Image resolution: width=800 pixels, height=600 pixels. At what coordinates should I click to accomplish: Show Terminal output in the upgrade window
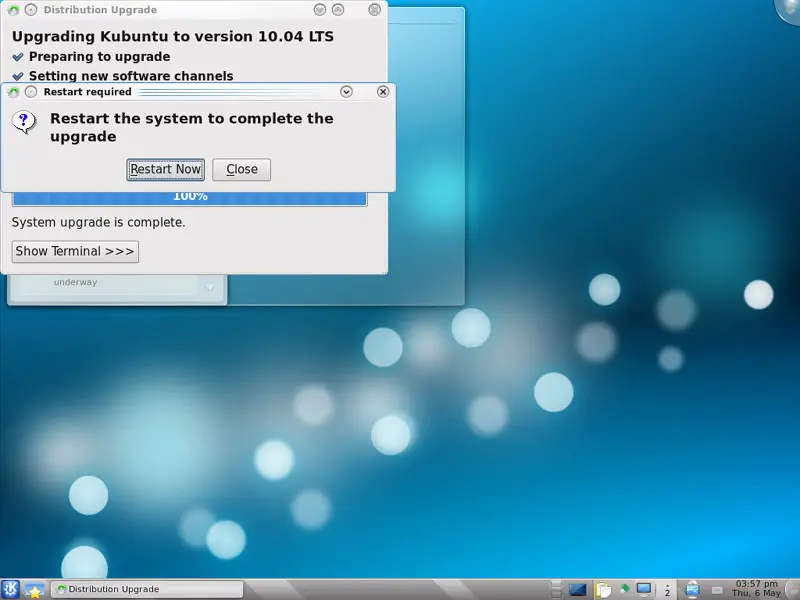(x=75, y=252)
